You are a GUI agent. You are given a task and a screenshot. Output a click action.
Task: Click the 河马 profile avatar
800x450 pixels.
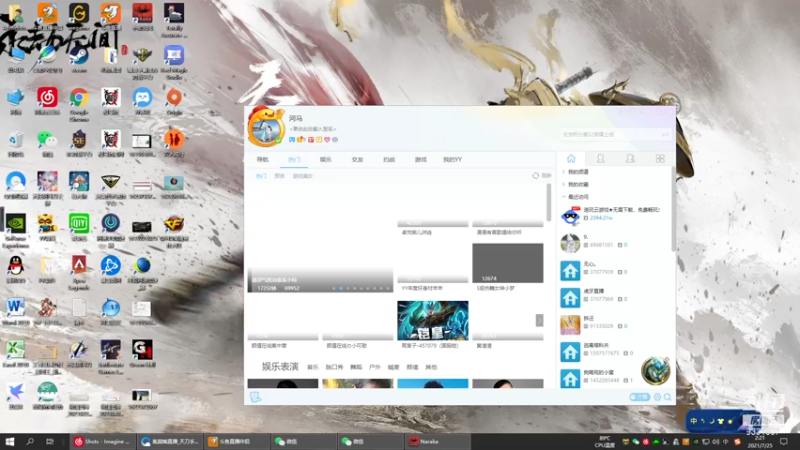click(x=265, y=127)
